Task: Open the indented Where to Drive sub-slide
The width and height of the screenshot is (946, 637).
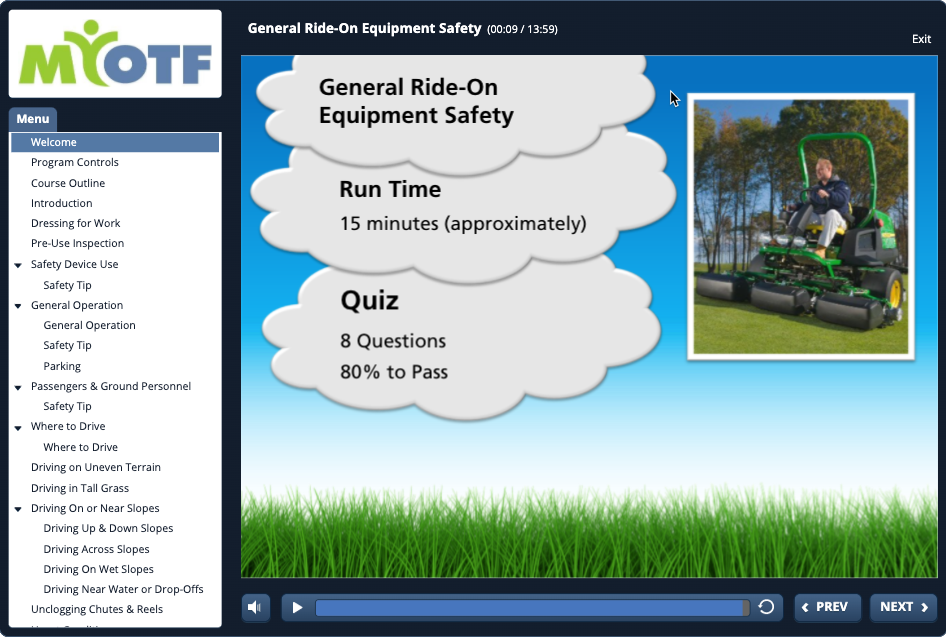Action: [x=81, y=447]
